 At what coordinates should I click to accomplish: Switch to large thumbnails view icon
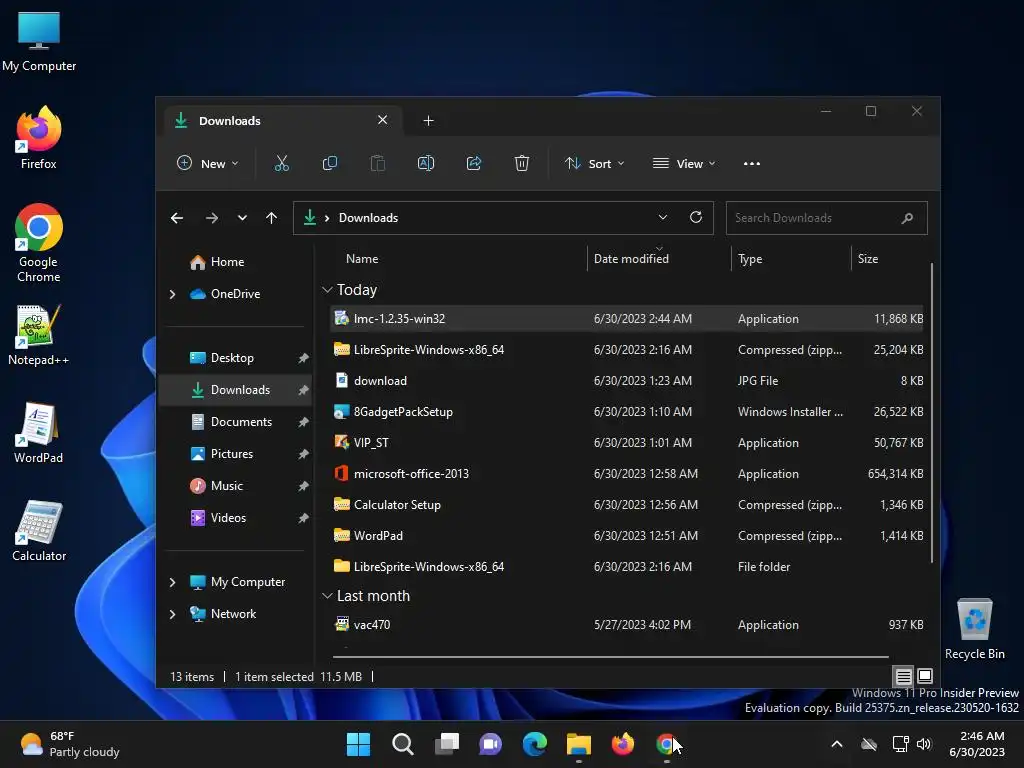[x=925, y=676]
